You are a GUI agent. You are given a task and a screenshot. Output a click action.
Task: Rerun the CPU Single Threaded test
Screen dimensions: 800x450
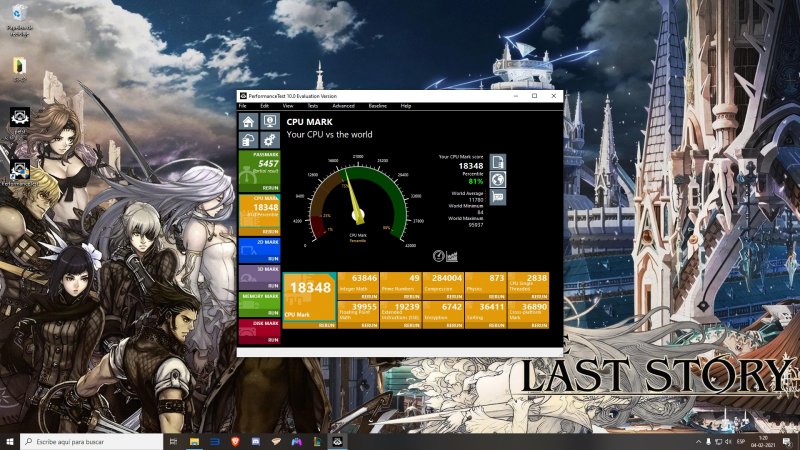[x=539, y=296]
